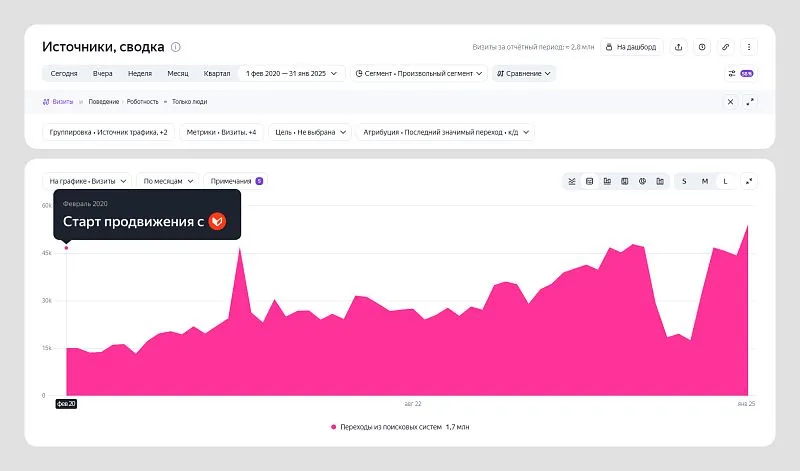This screenshot has height=471, width=800.
Task: Click the orange logo in the annotation tooltip
Action: point(217,221)
